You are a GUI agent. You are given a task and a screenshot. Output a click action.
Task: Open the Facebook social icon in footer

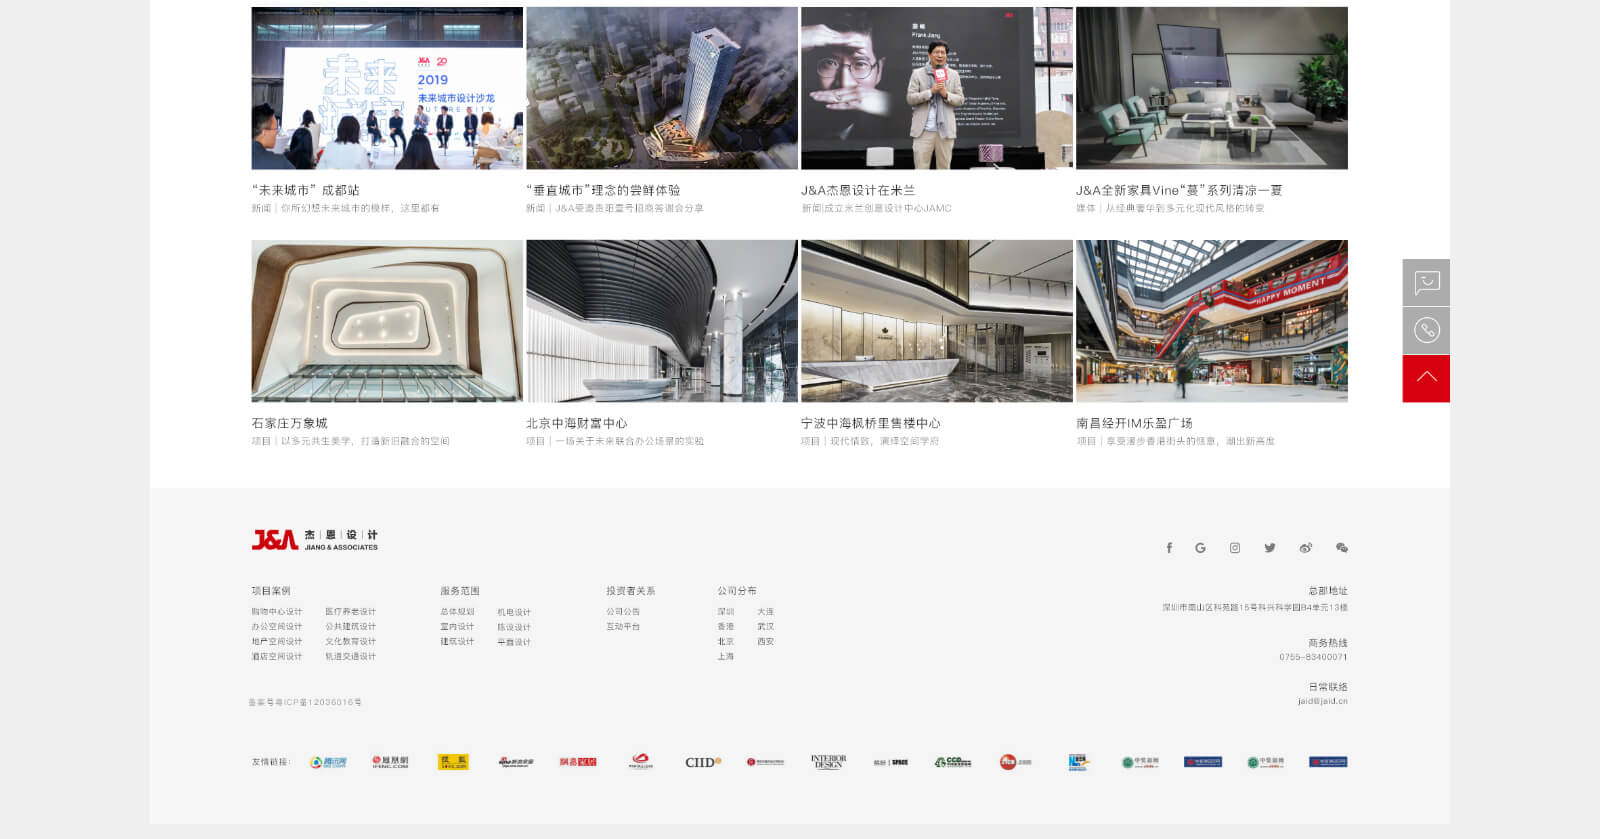[1168, 548]
